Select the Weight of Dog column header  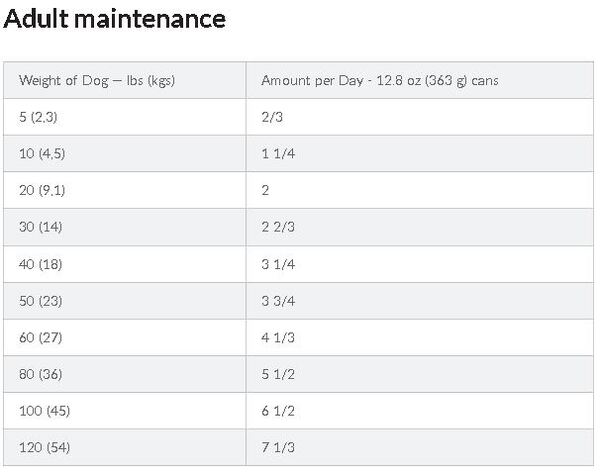click(125, 80)
